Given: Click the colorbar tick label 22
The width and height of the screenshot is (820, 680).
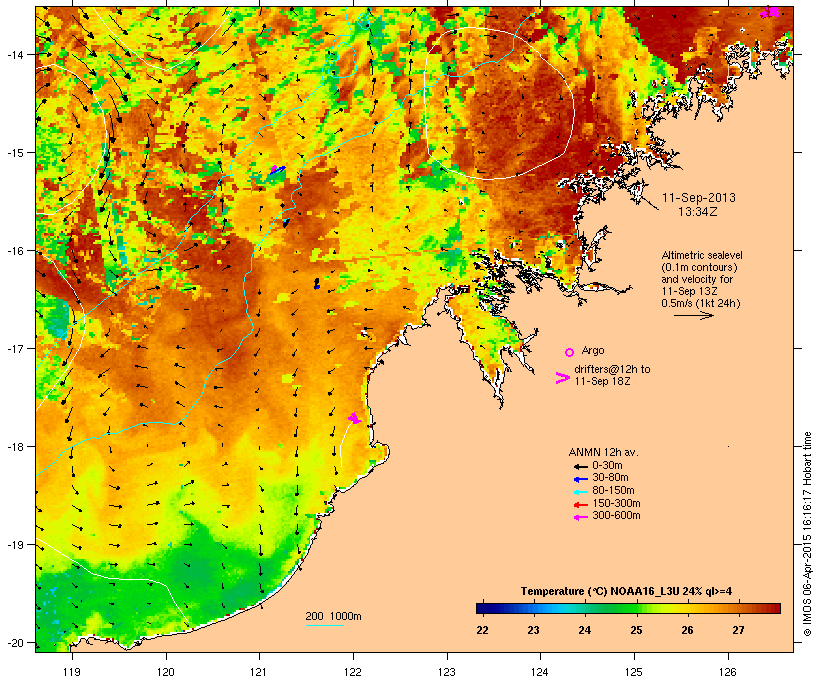Looking at the screenshot, I should point(482,630).
